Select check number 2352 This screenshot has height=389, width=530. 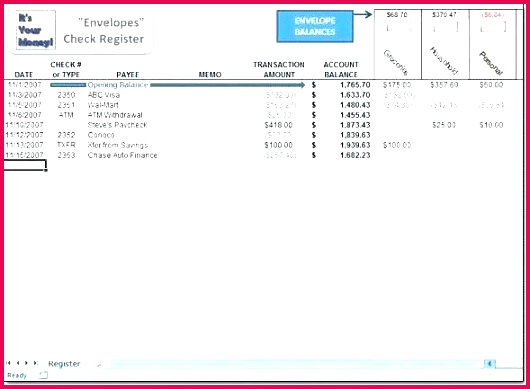coord(66,135)
